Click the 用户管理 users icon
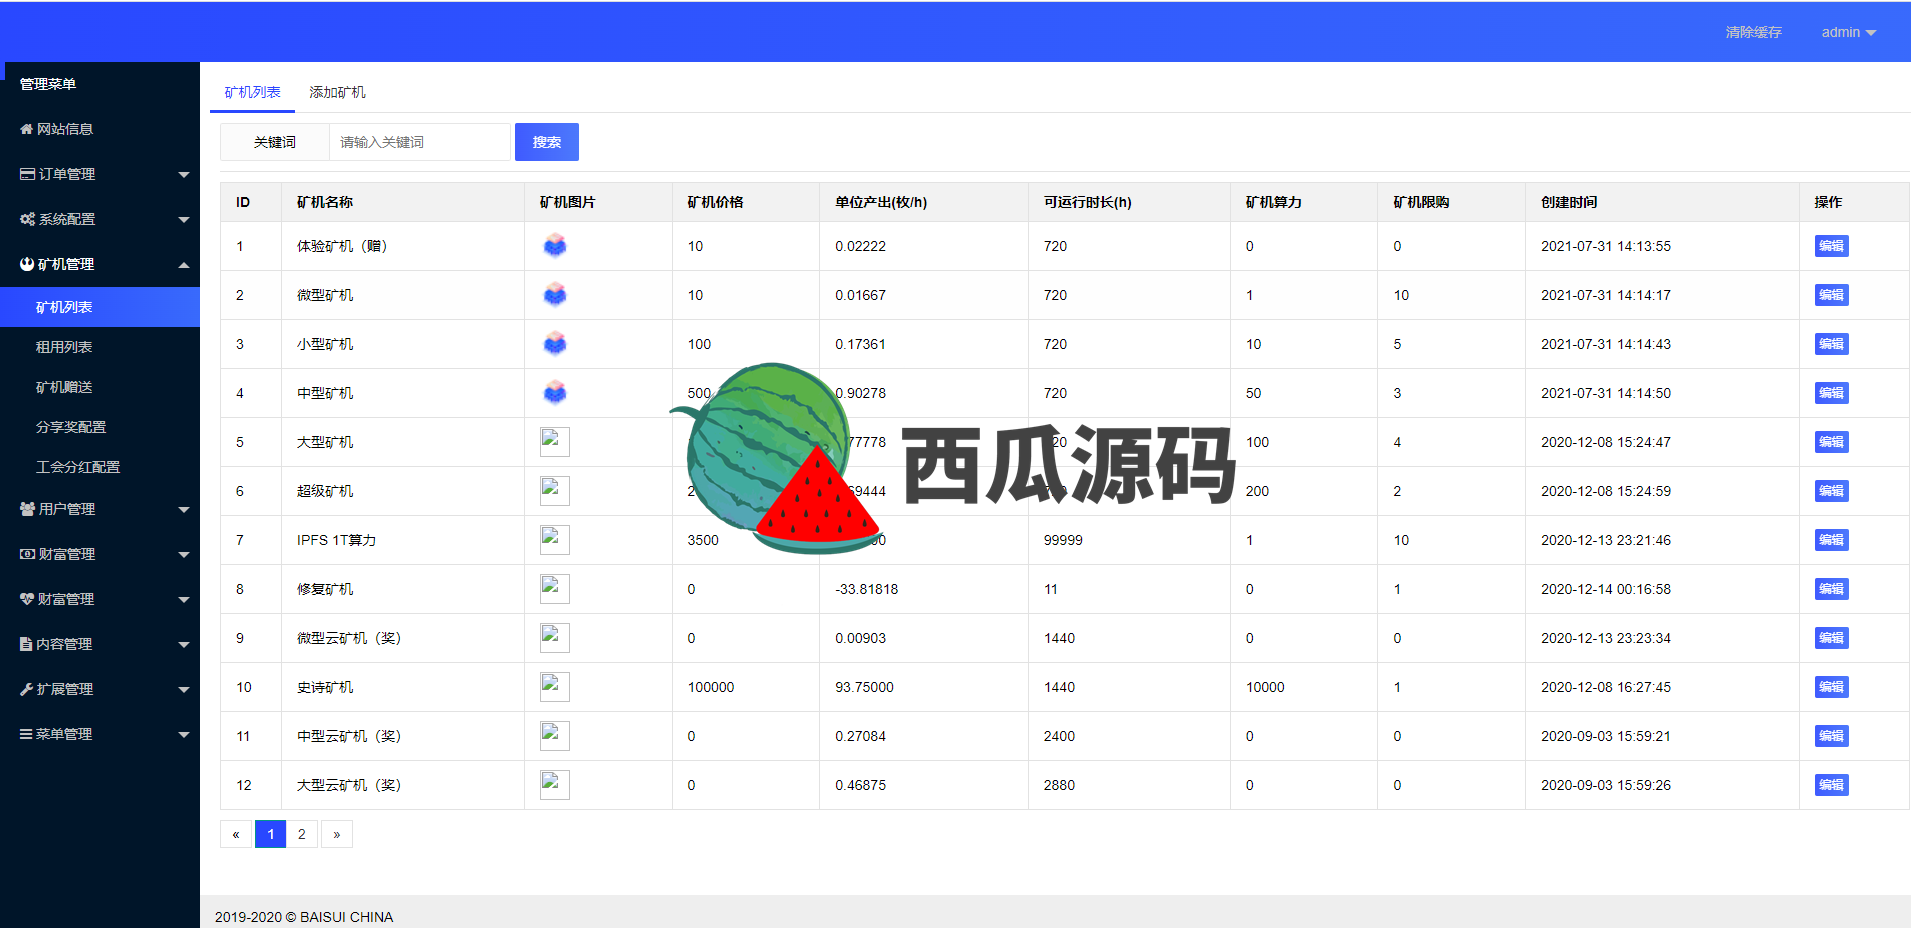The width and height of the screenshot is (1911, 928). [28, 509]
